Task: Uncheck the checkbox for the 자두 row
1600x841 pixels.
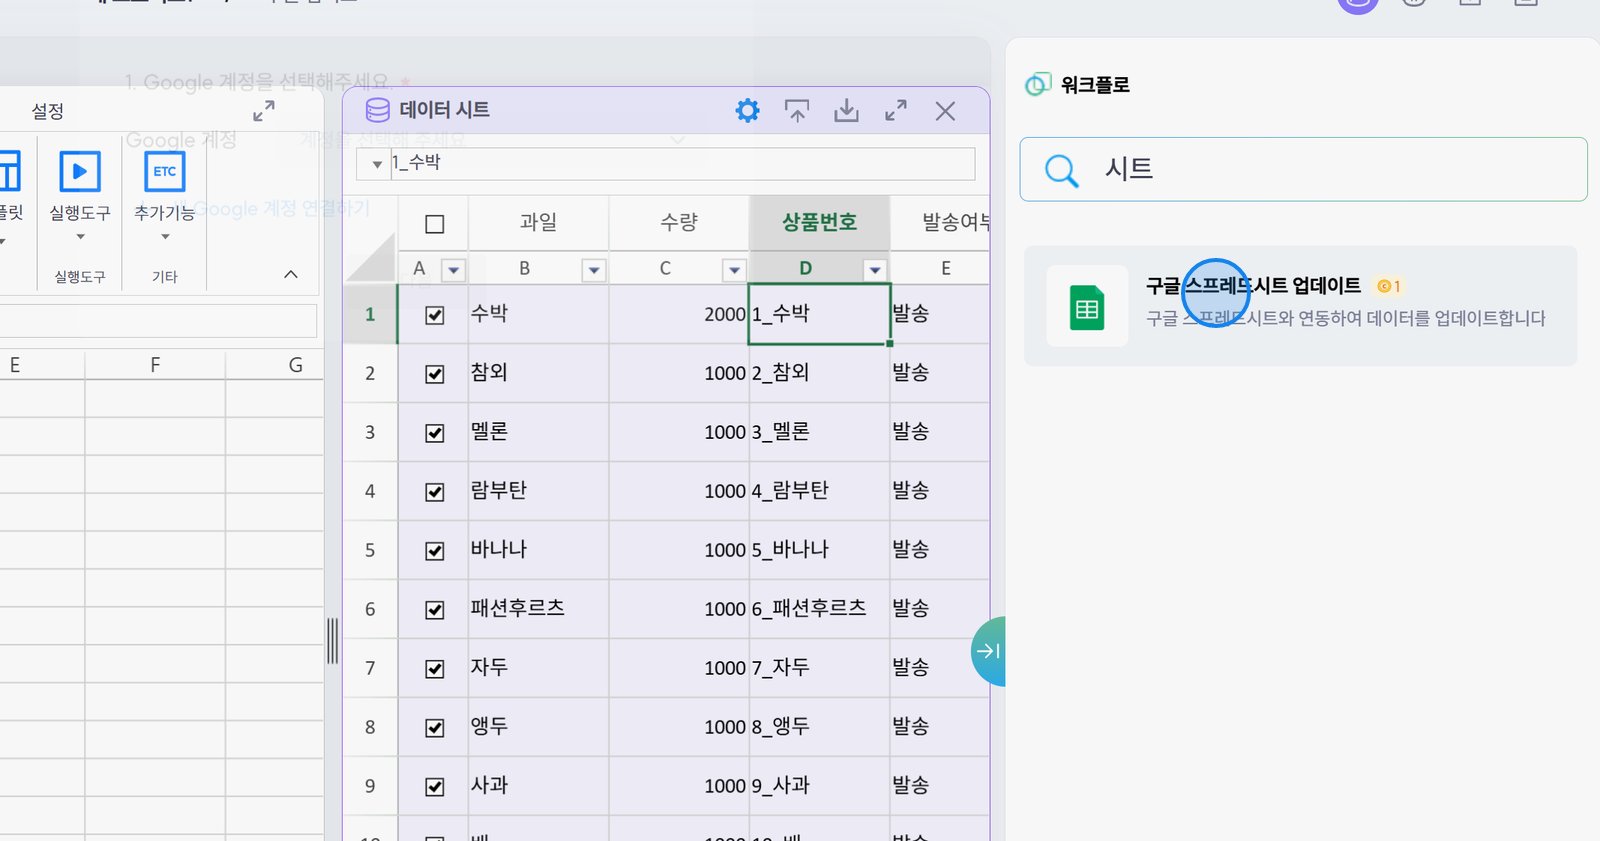Action: [435, 669]
